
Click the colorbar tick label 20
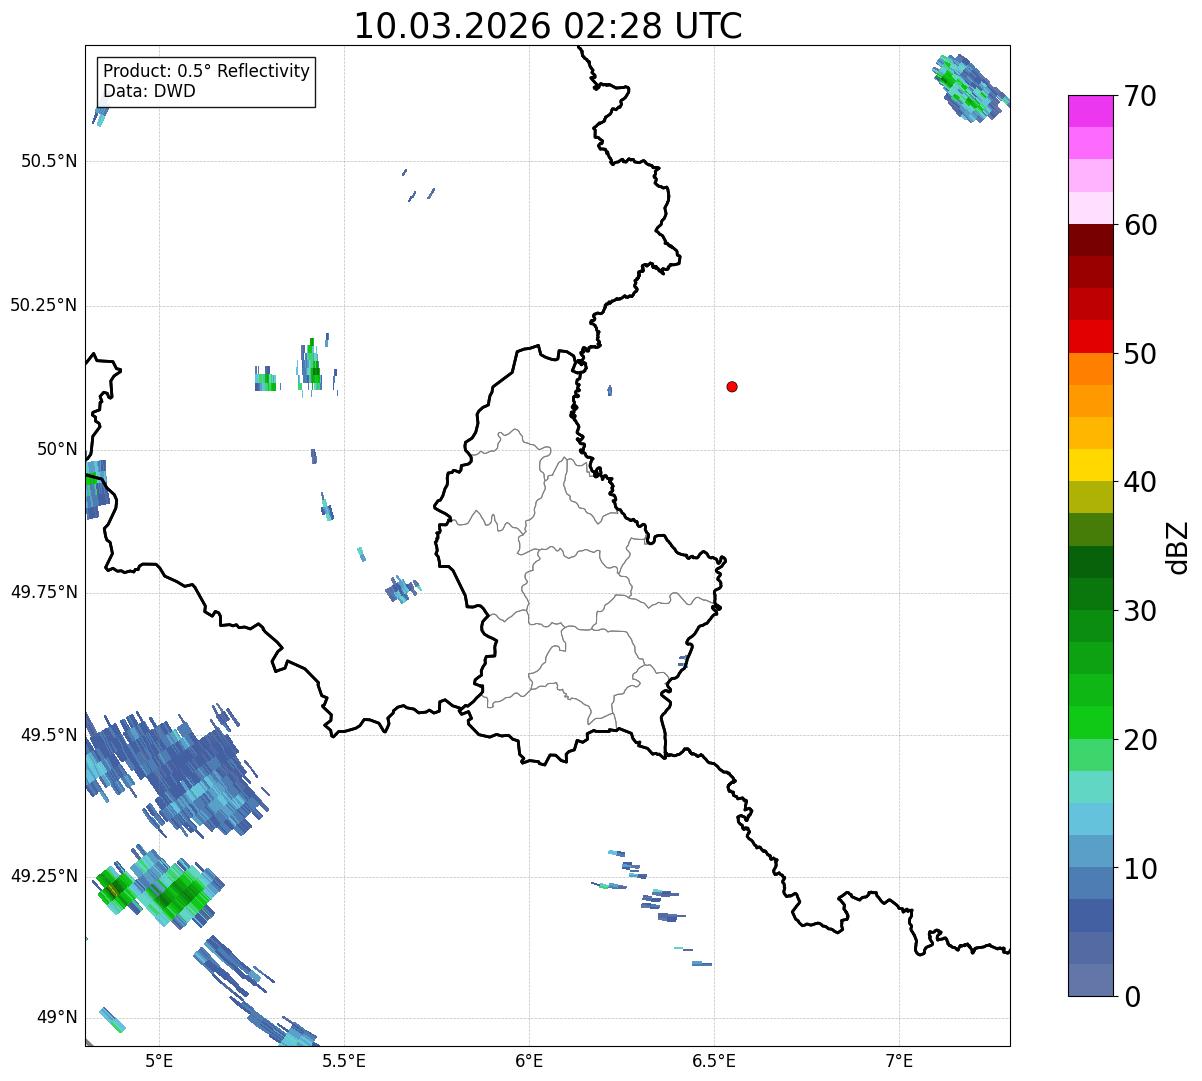coord(1140,740)
